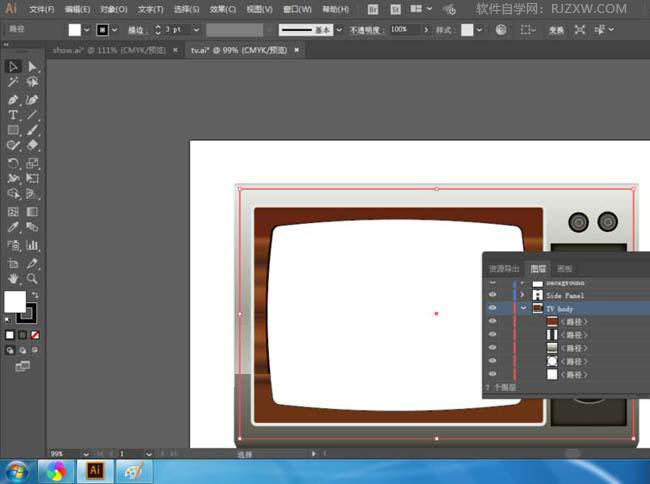The height and width of the screenshot is (484, 650).
Task: Open the 文件(F) menu
Action: coord(42,9)
